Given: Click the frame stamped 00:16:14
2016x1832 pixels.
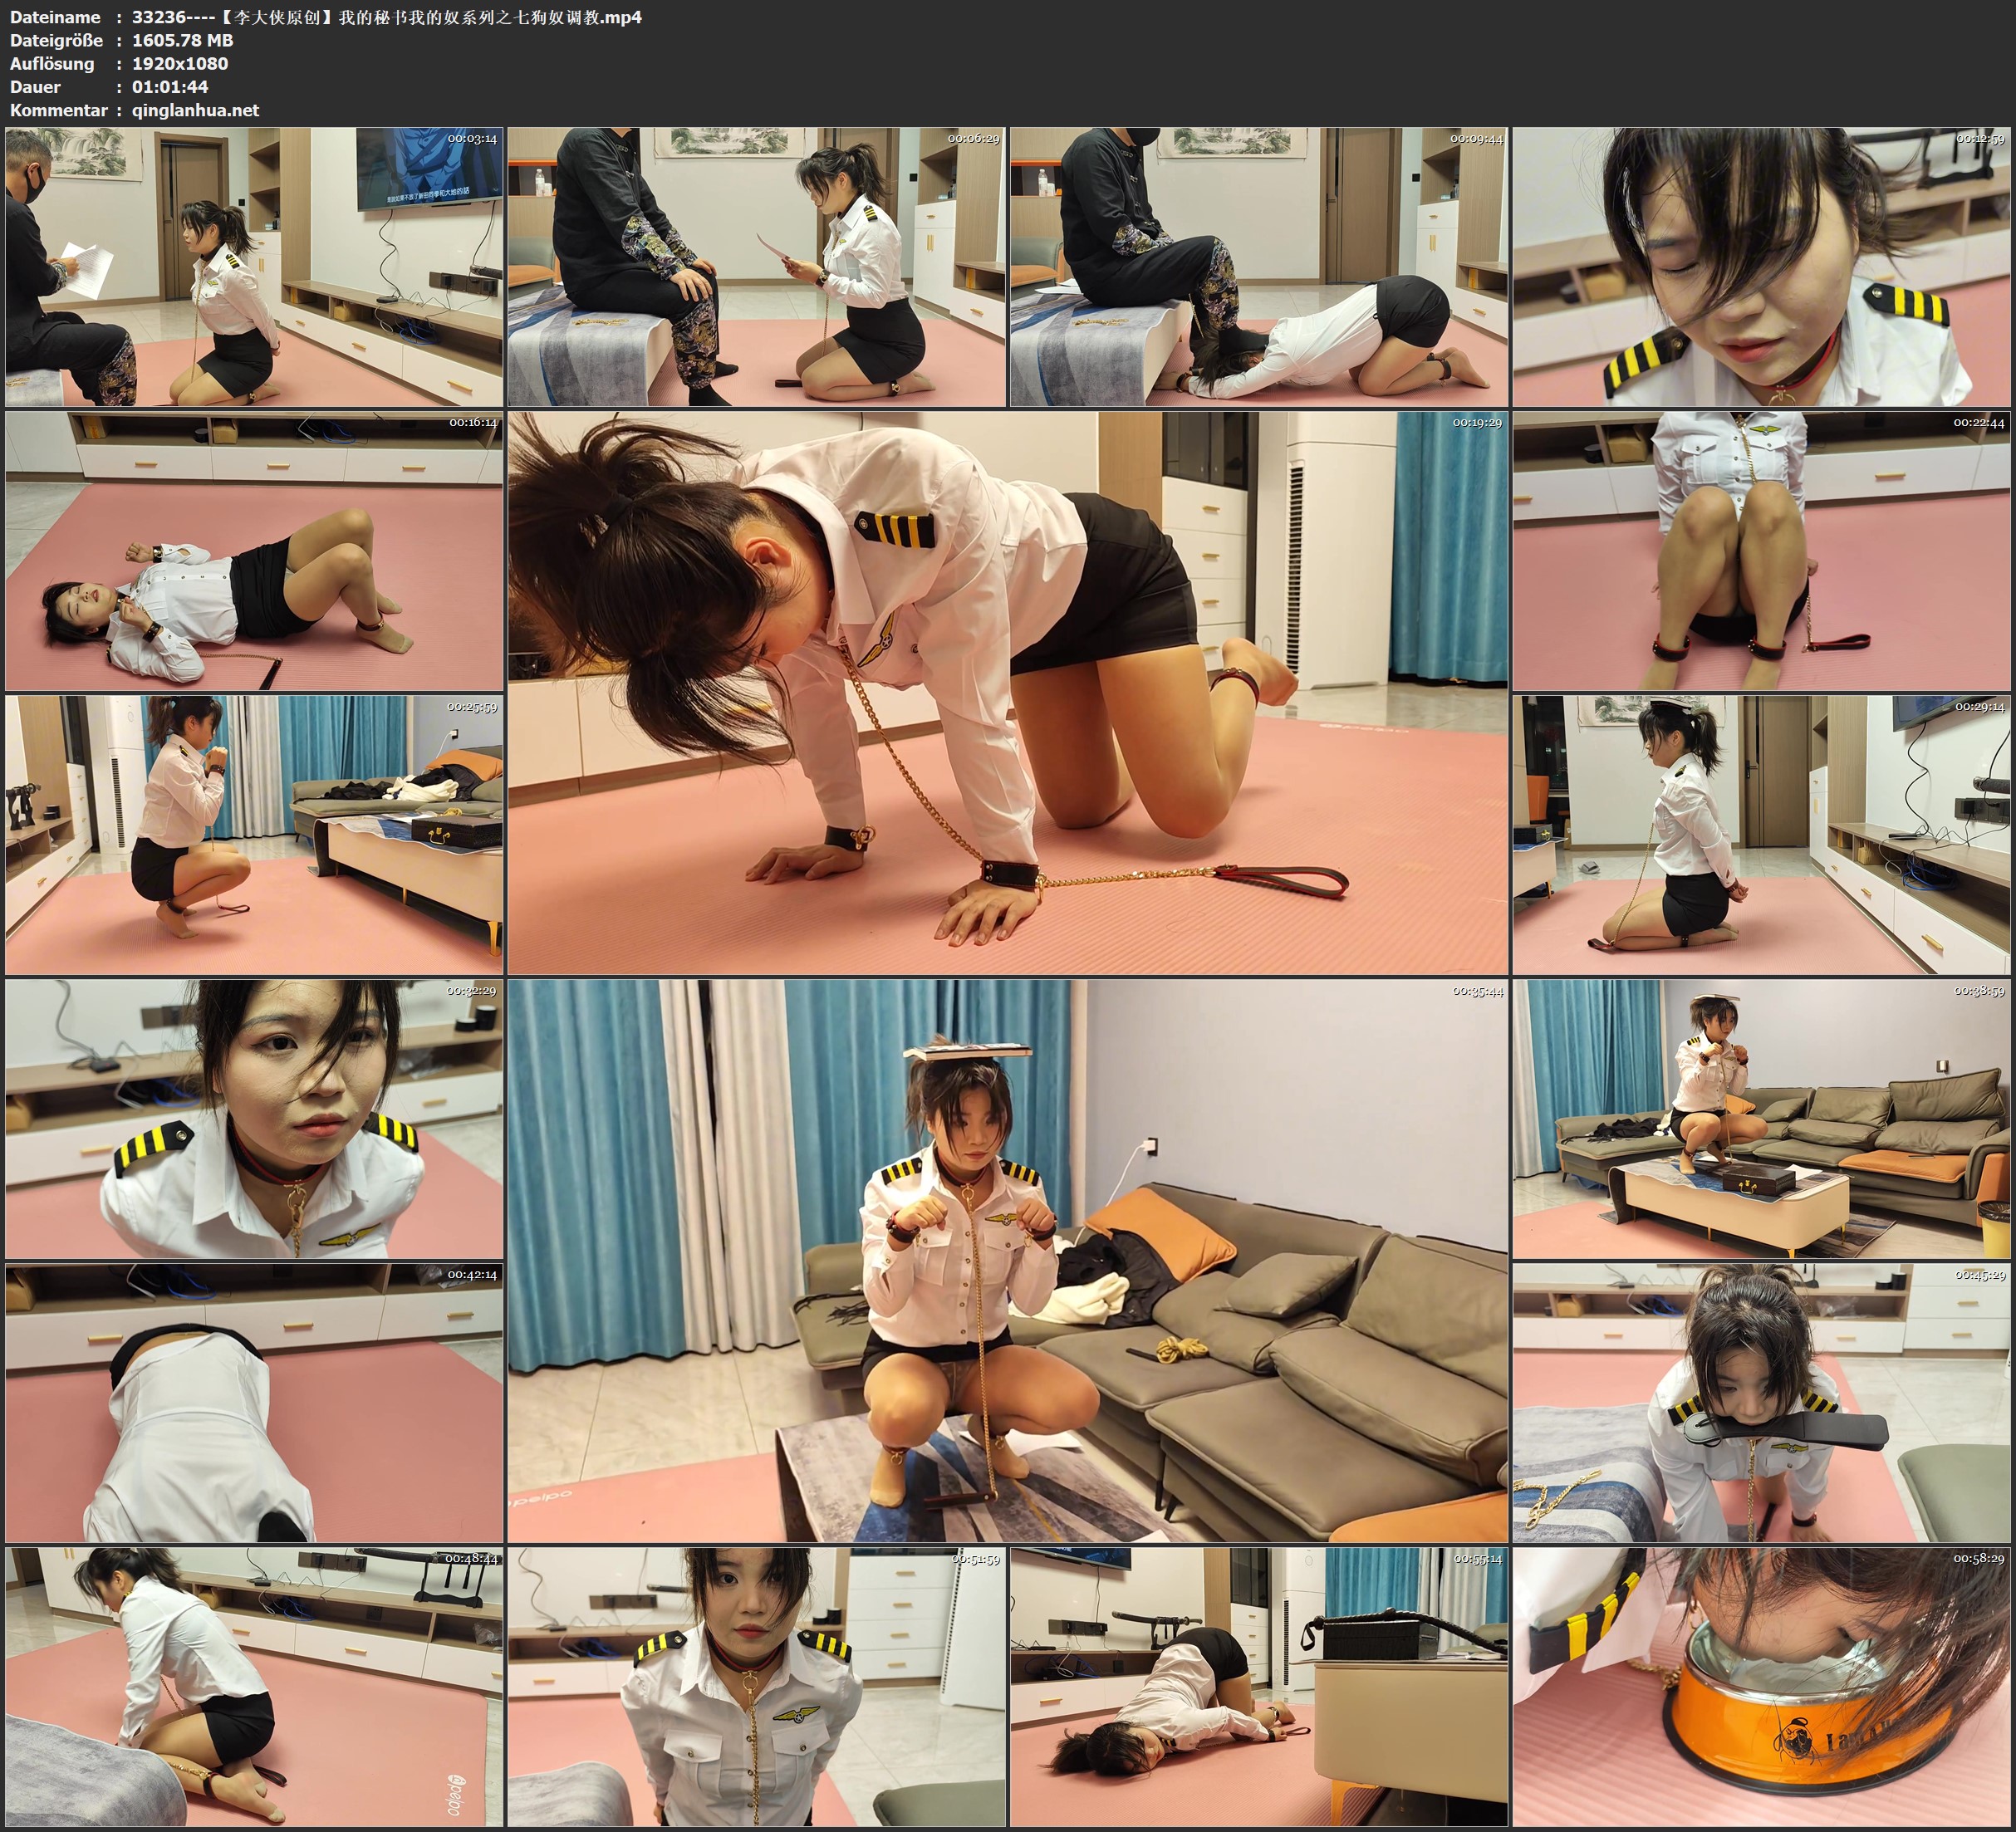Looking at the screenshot, I should [254, 551].
